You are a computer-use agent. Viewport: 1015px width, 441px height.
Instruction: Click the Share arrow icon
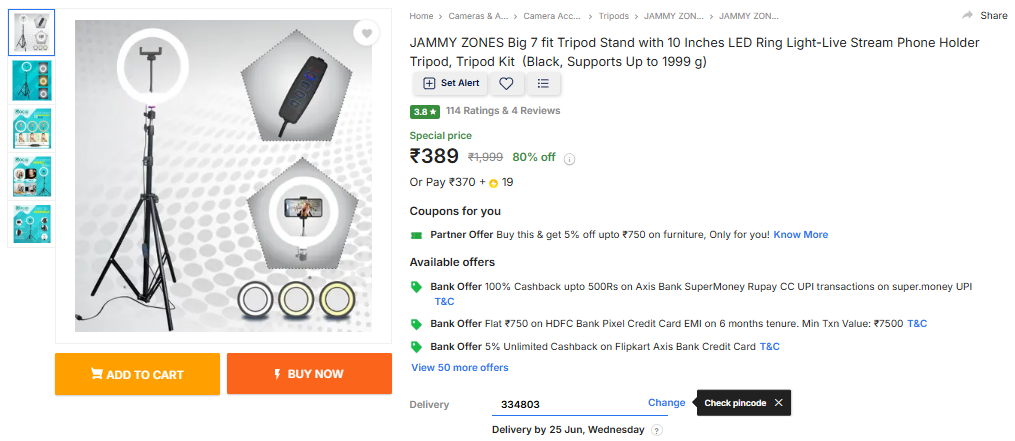(967, 16)
